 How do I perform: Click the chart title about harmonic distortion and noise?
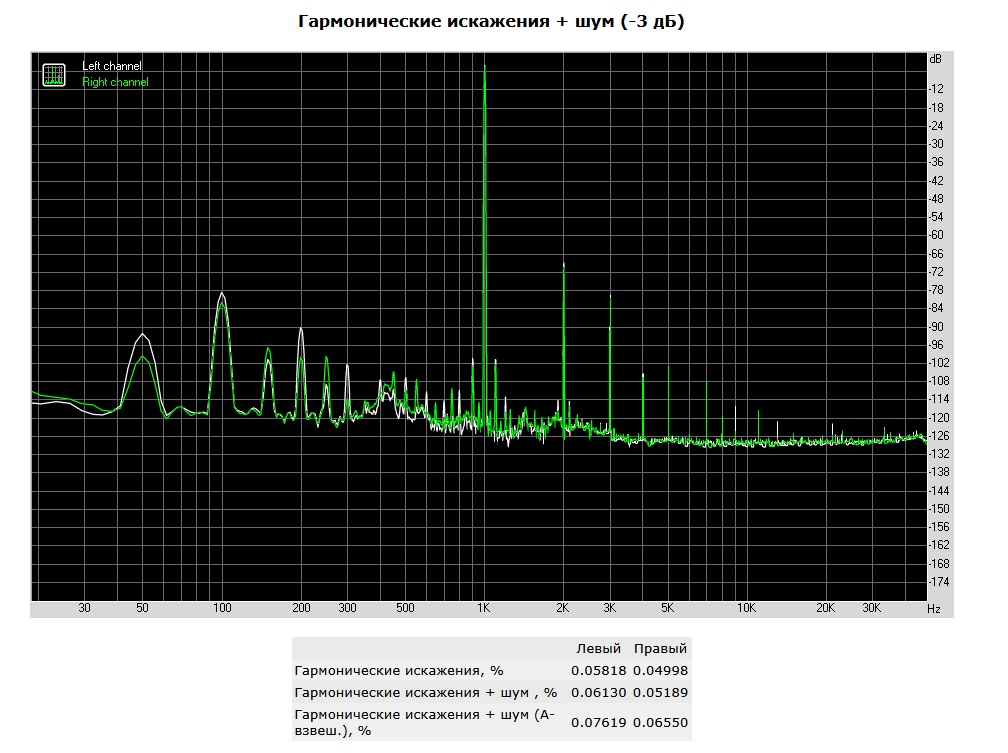click(491, 21)
